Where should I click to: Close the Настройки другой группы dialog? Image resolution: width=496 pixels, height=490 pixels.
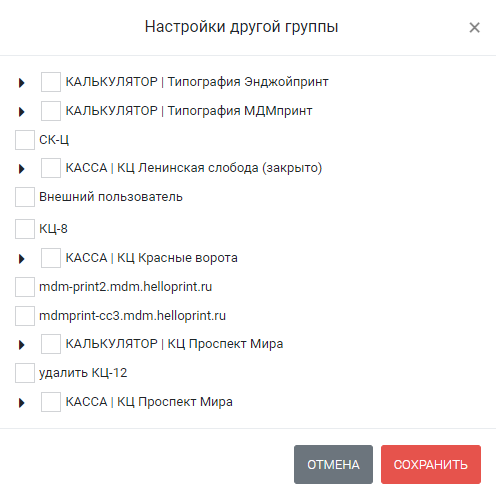pos(474,27)
